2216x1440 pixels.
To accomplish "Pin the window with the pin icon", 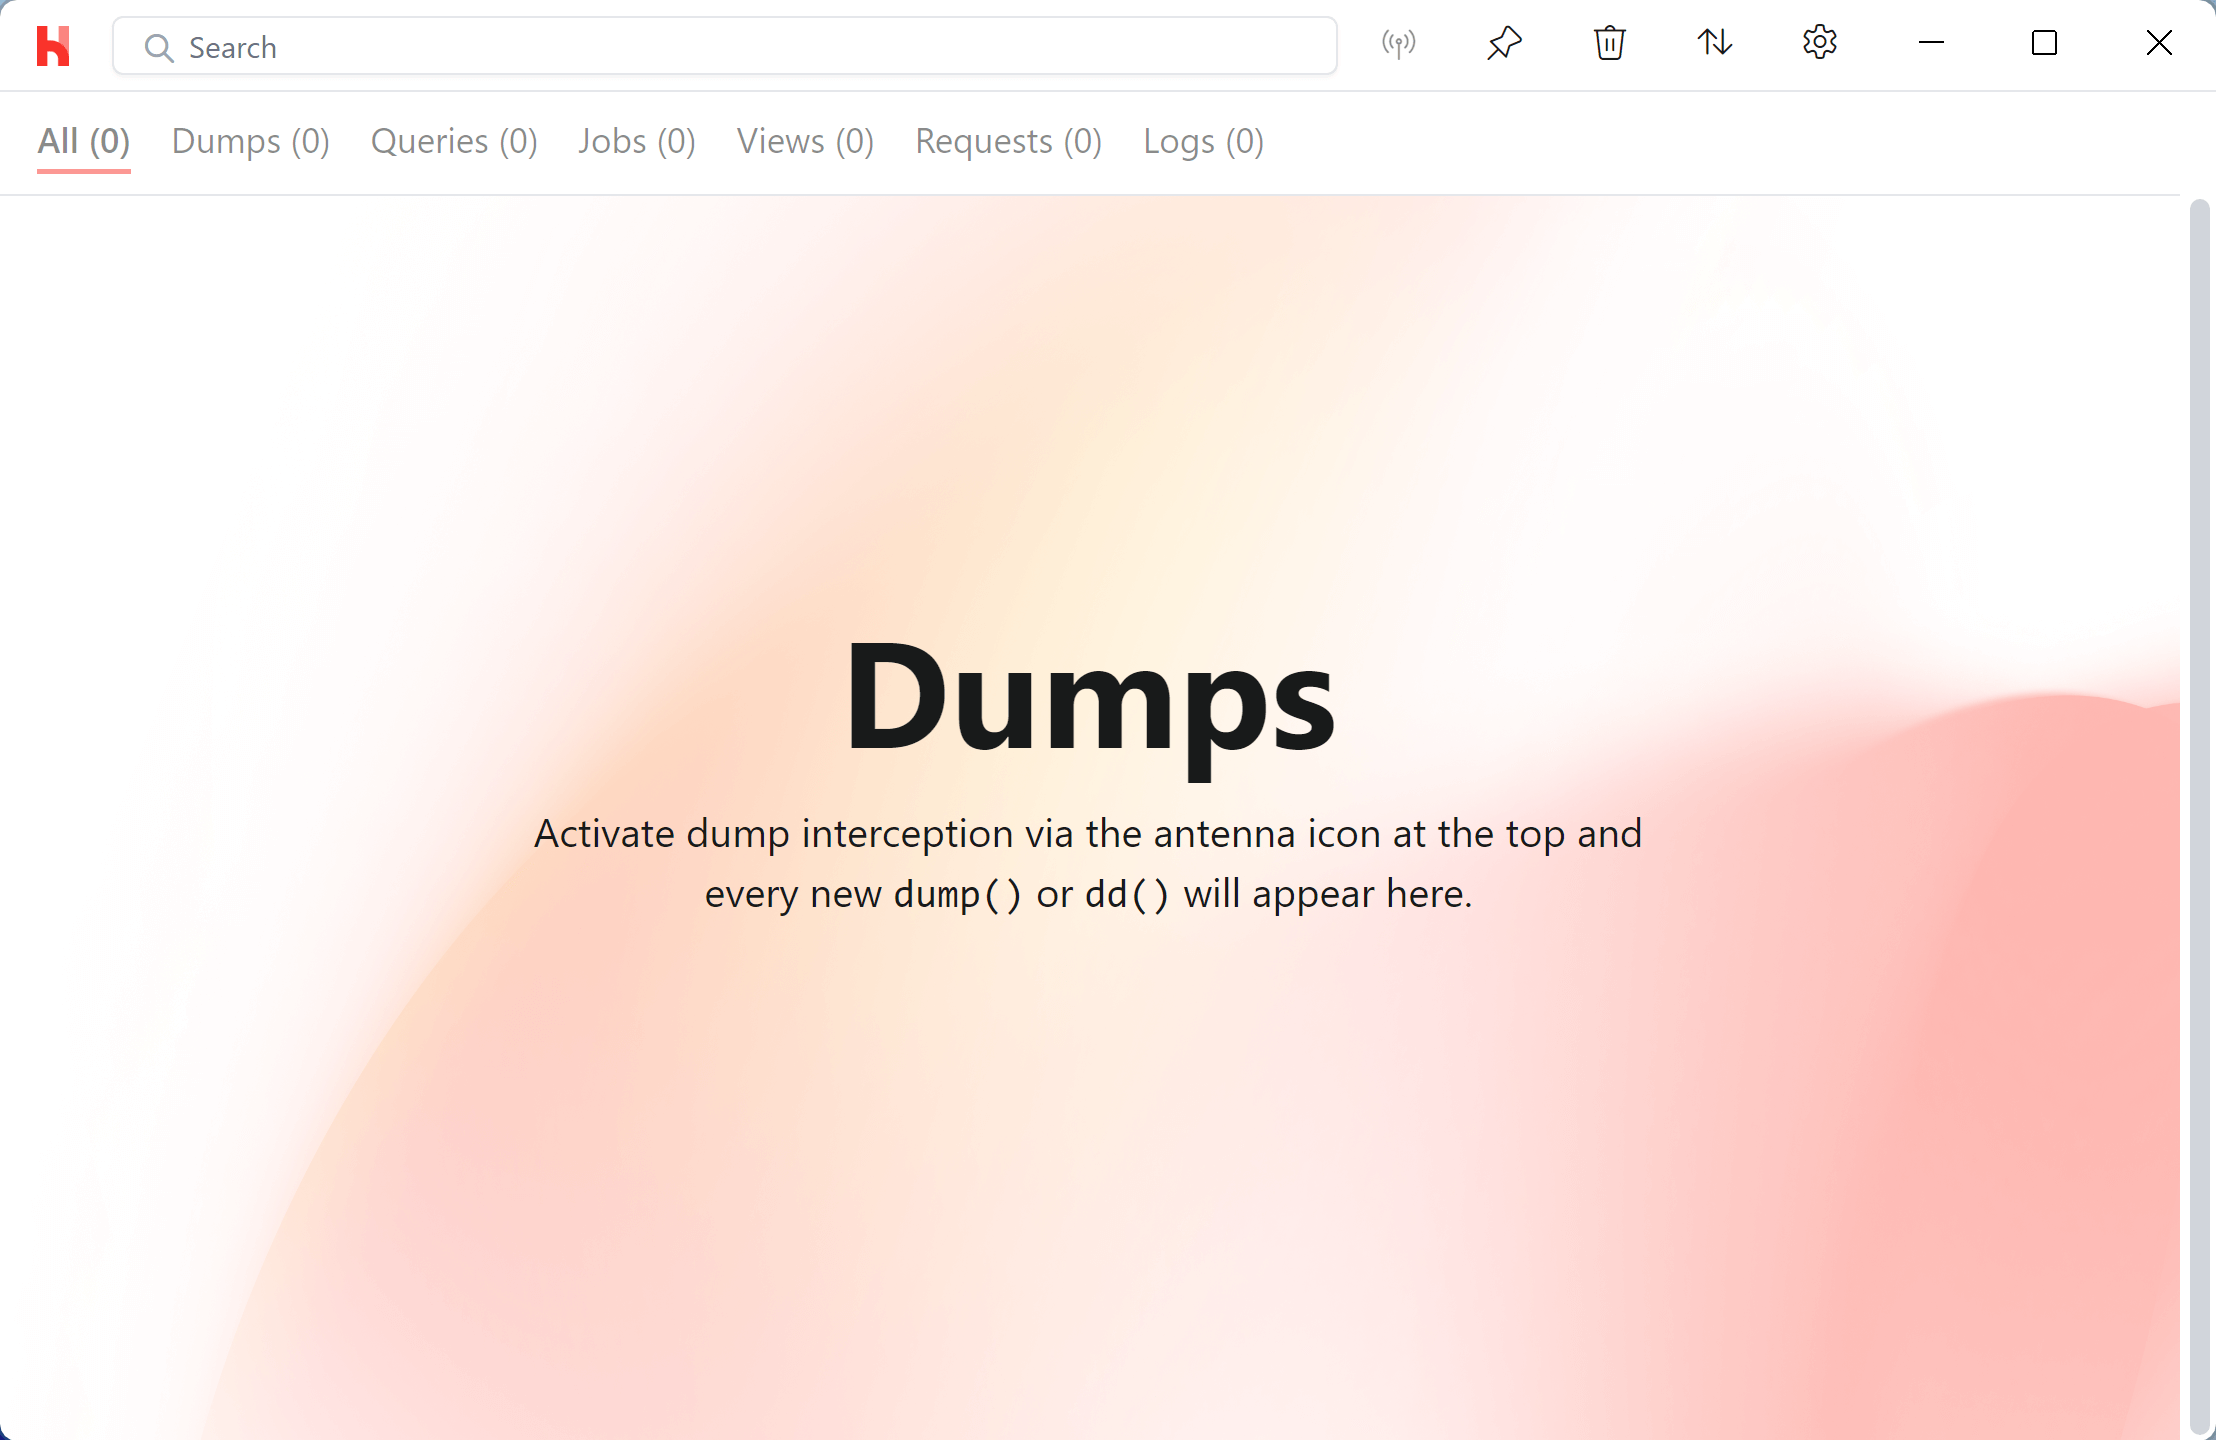I will click(x=1504, y=44).
